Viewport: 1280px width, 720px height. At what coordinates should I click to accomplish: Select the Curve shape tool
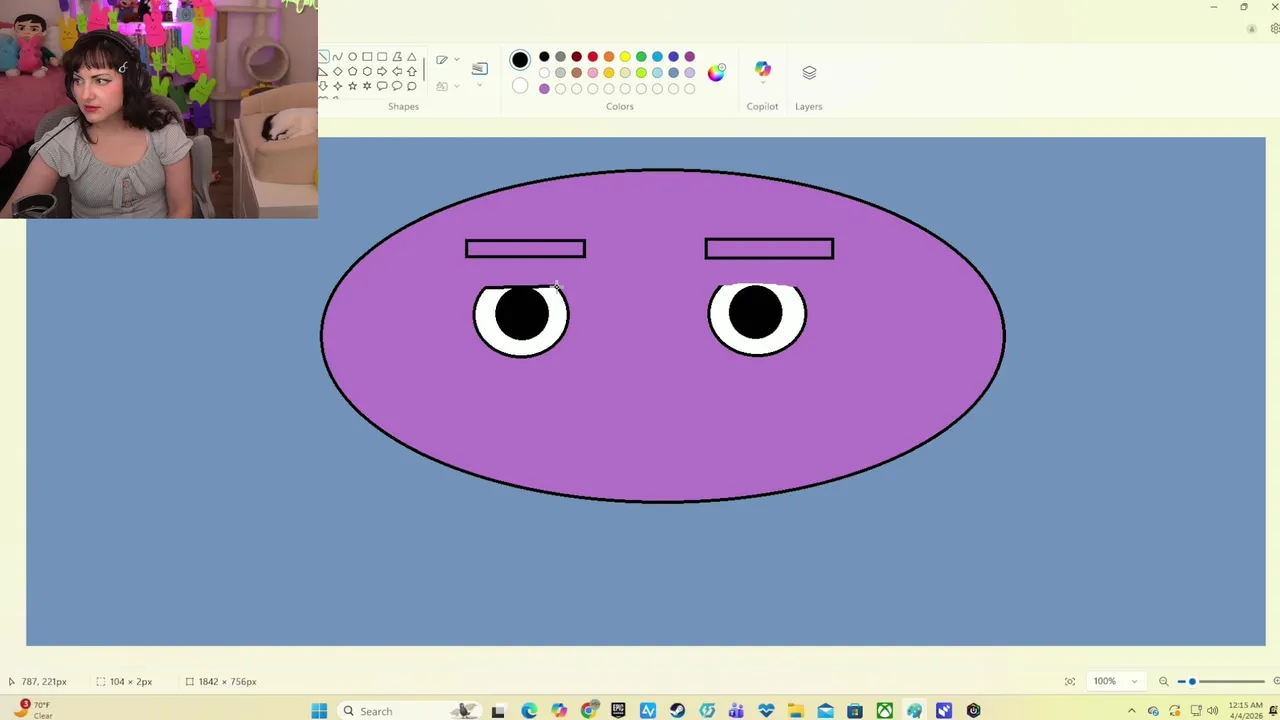pyautogui.click(x=338, y=57)
